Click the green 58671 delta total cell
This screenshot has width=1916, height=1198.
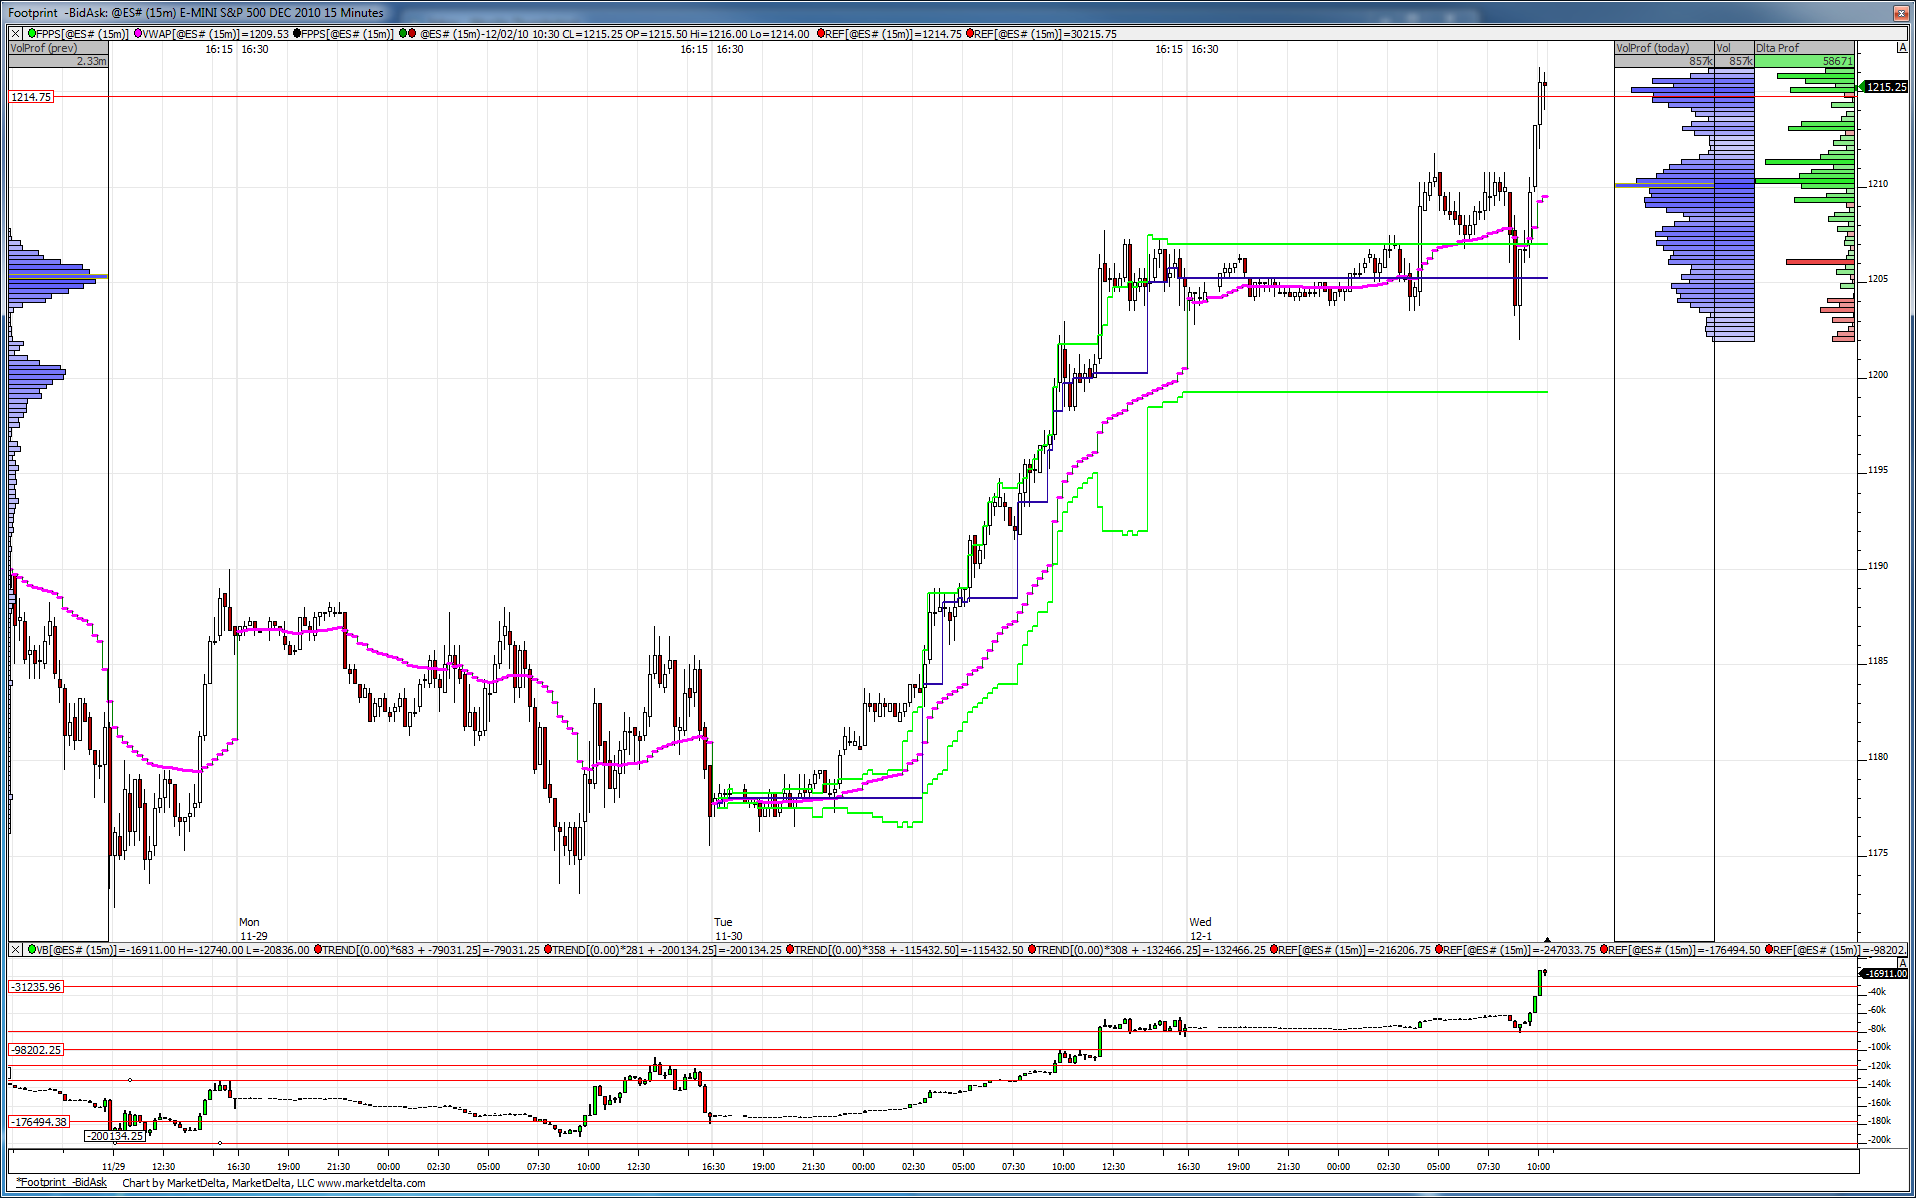pos(1804,61)
